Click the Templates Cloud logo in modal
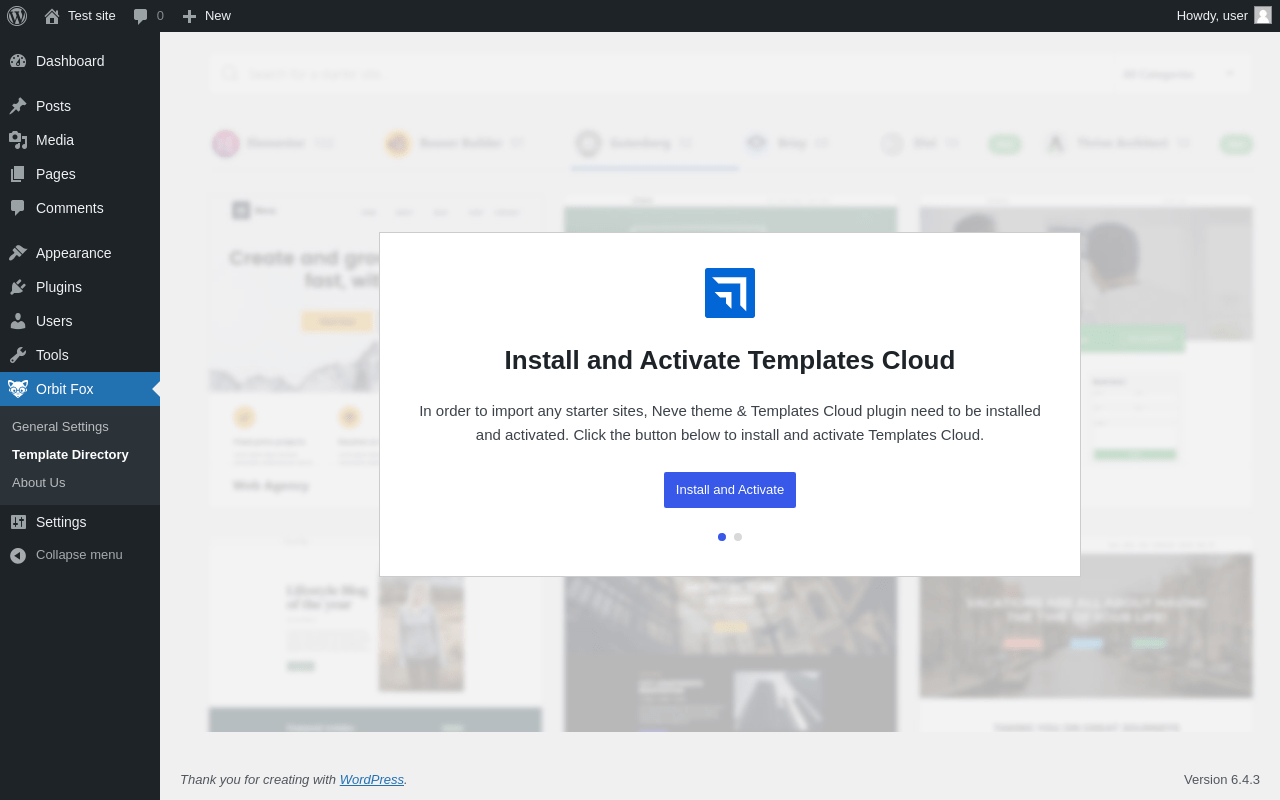The width and height of the screenshot is (1280, 800). (730, 293)
